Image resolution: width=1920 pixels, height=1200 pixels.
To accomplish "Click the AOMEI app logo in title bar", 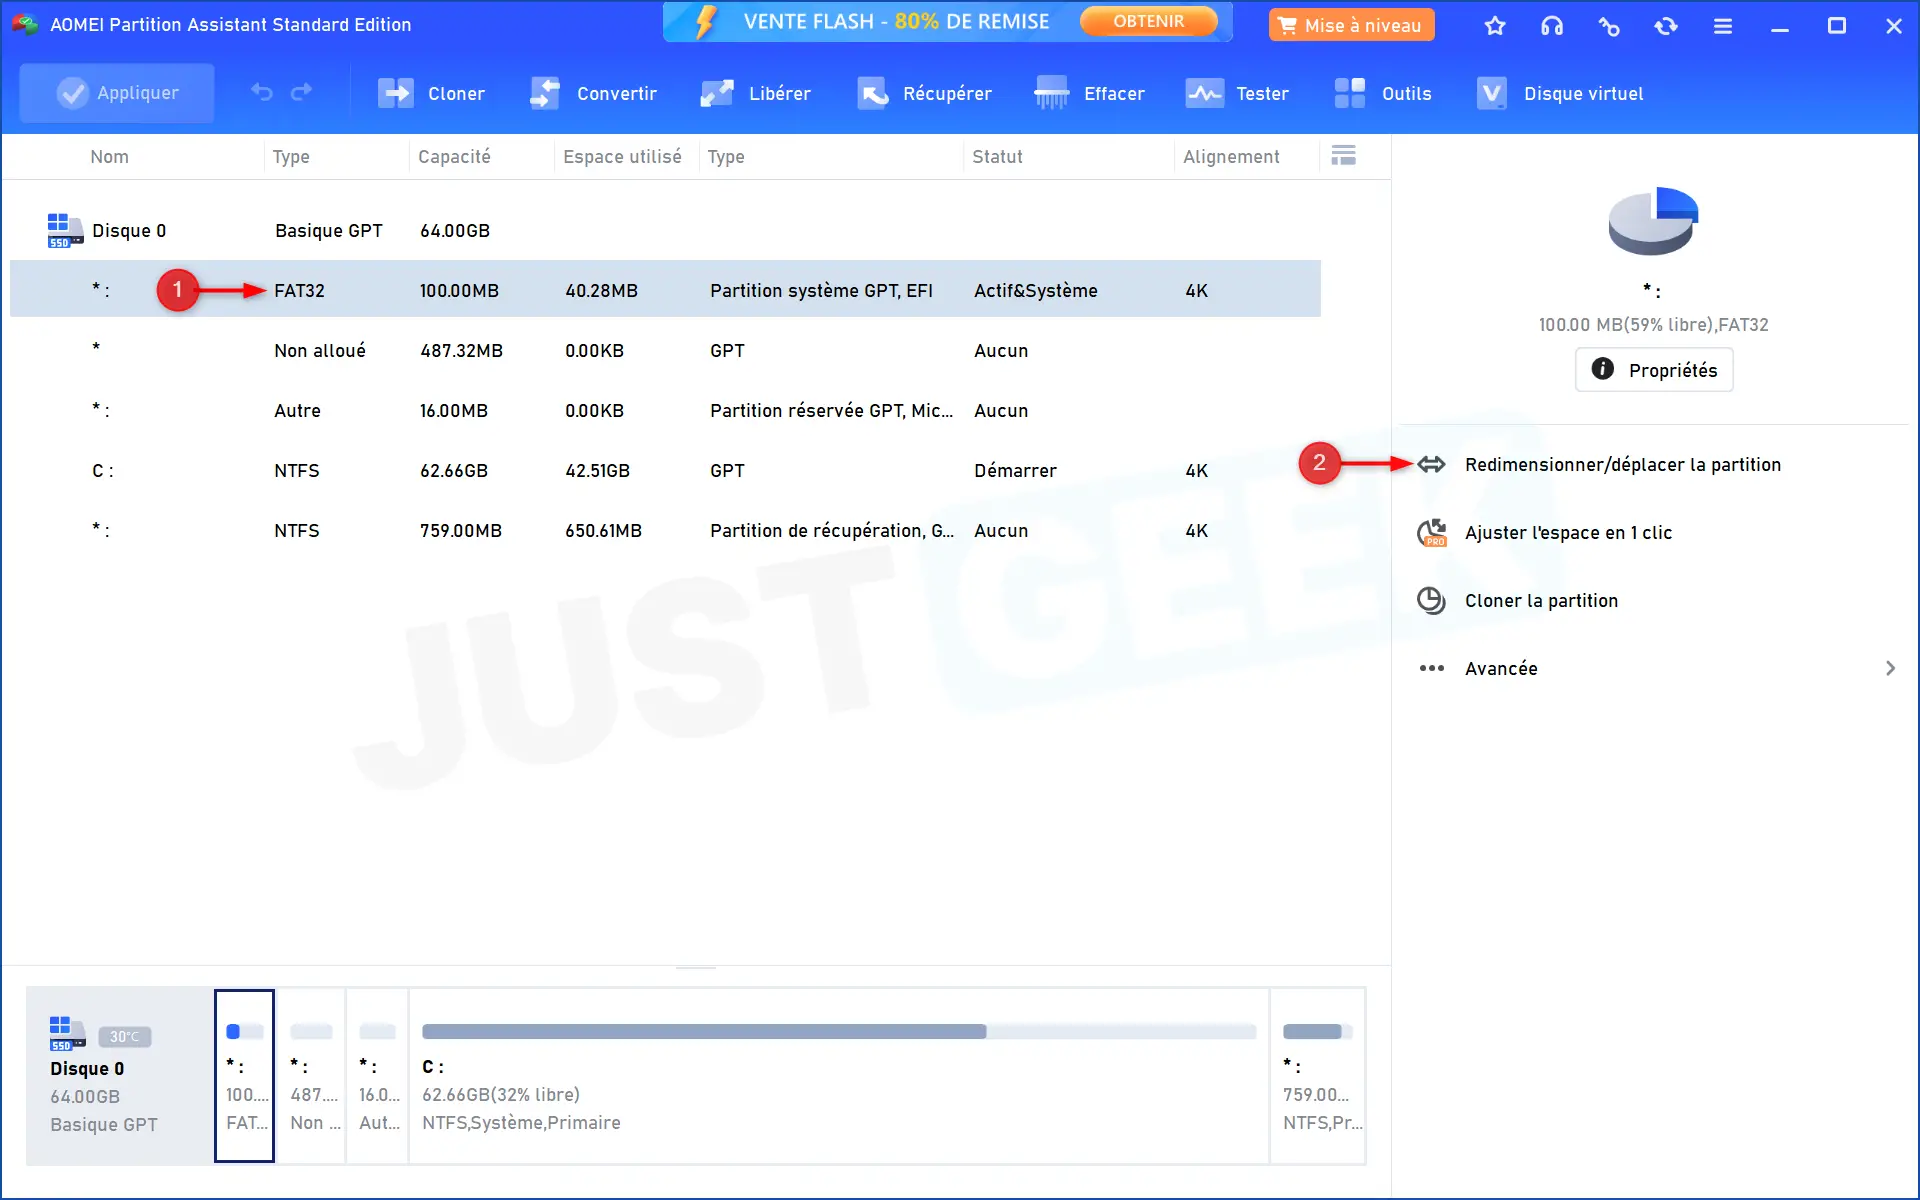I will 25,25.
